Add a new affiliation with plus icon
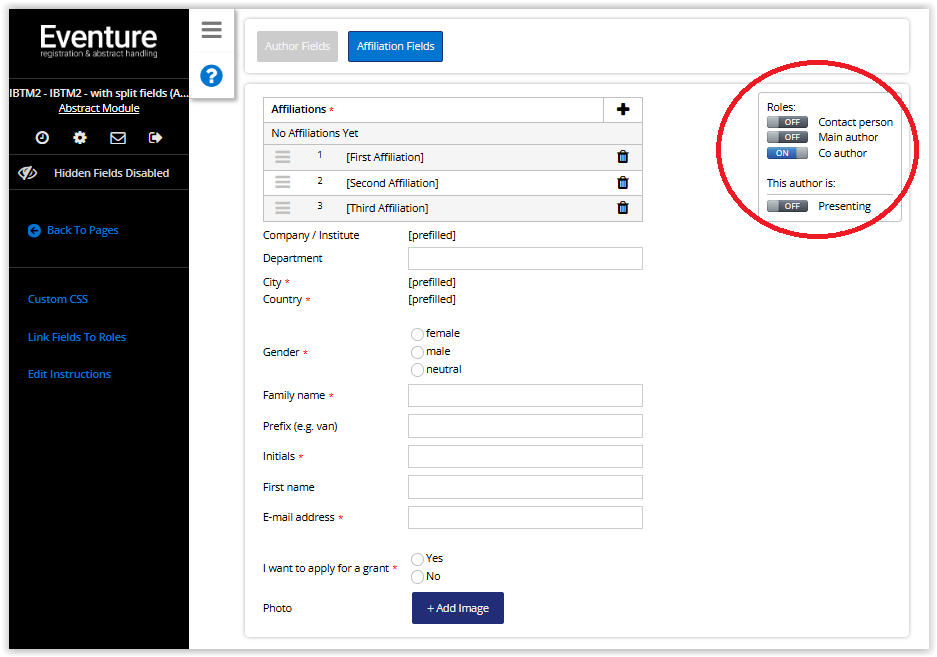Image resolution: width=937 pixels, height=657 pixels. point(623,110)
